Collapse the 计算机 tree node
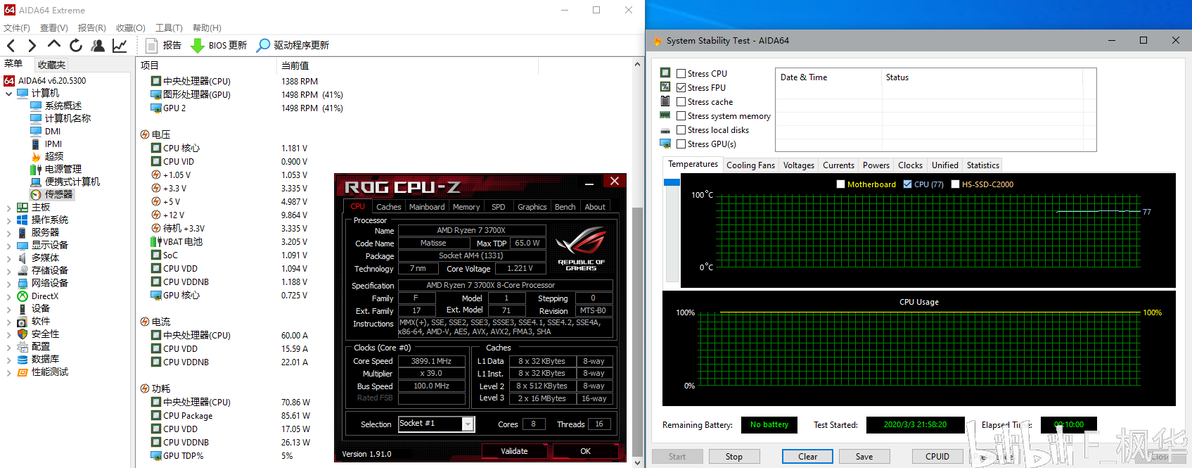Viewport: 1192px width, 468px height. coord(8,93)
